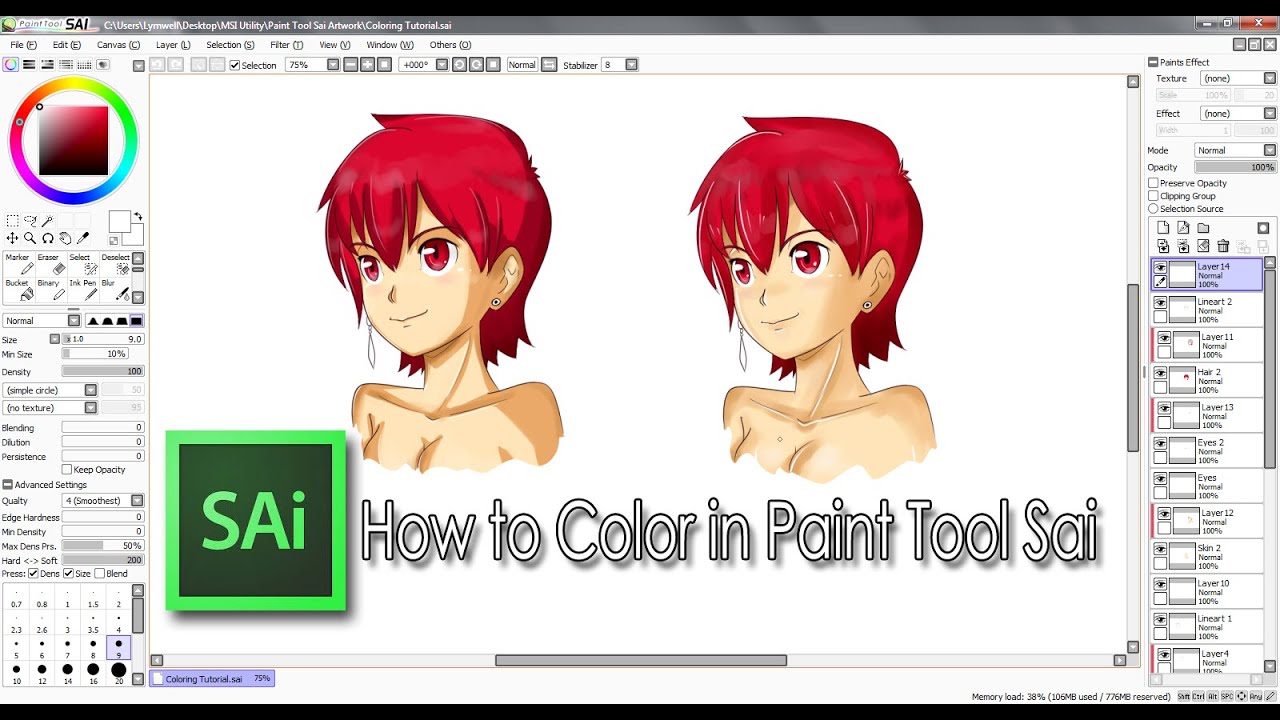Choose the Select pen tool

tap(84, 265)
